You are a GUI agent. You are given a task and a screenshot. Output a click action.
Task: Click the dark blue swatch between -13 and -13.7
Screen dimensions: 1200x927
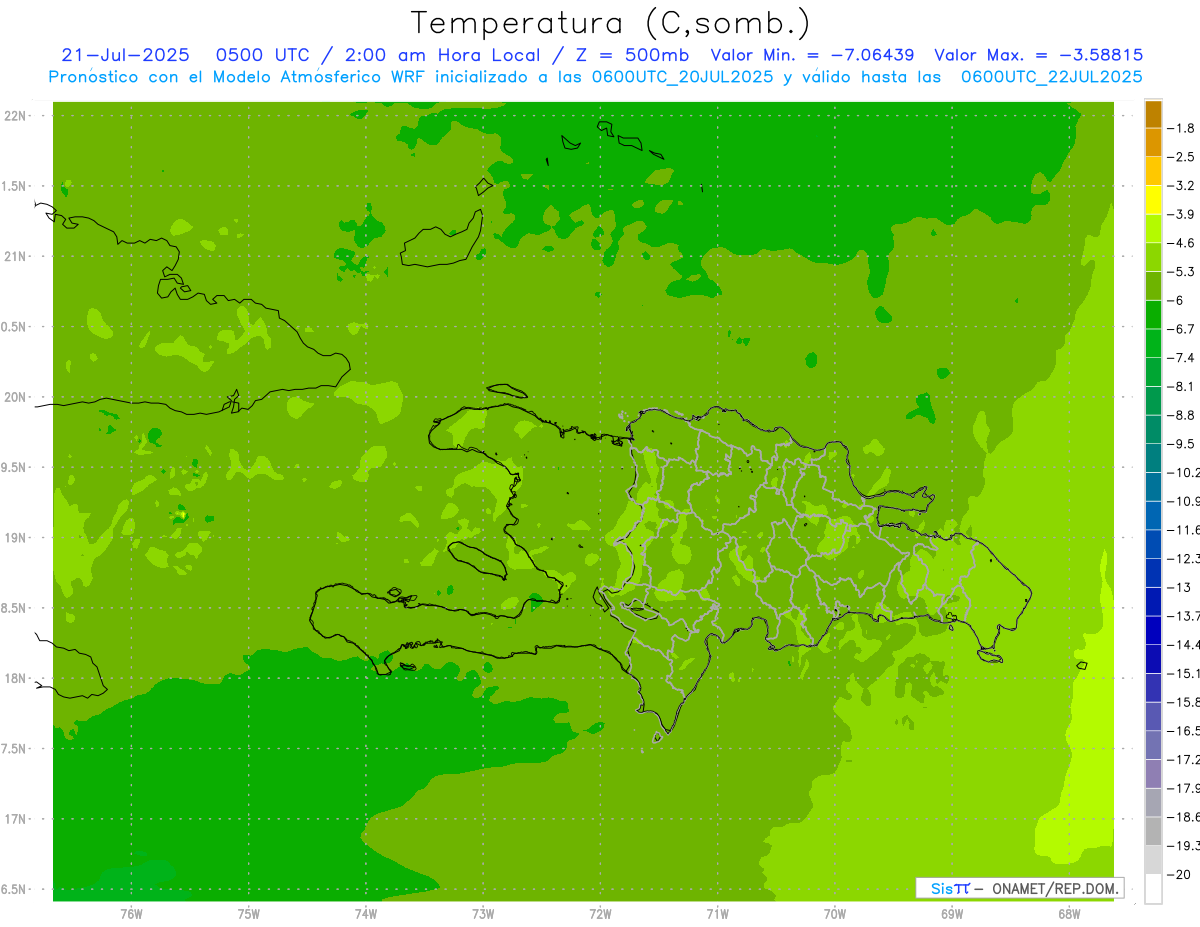[1153, 602]
